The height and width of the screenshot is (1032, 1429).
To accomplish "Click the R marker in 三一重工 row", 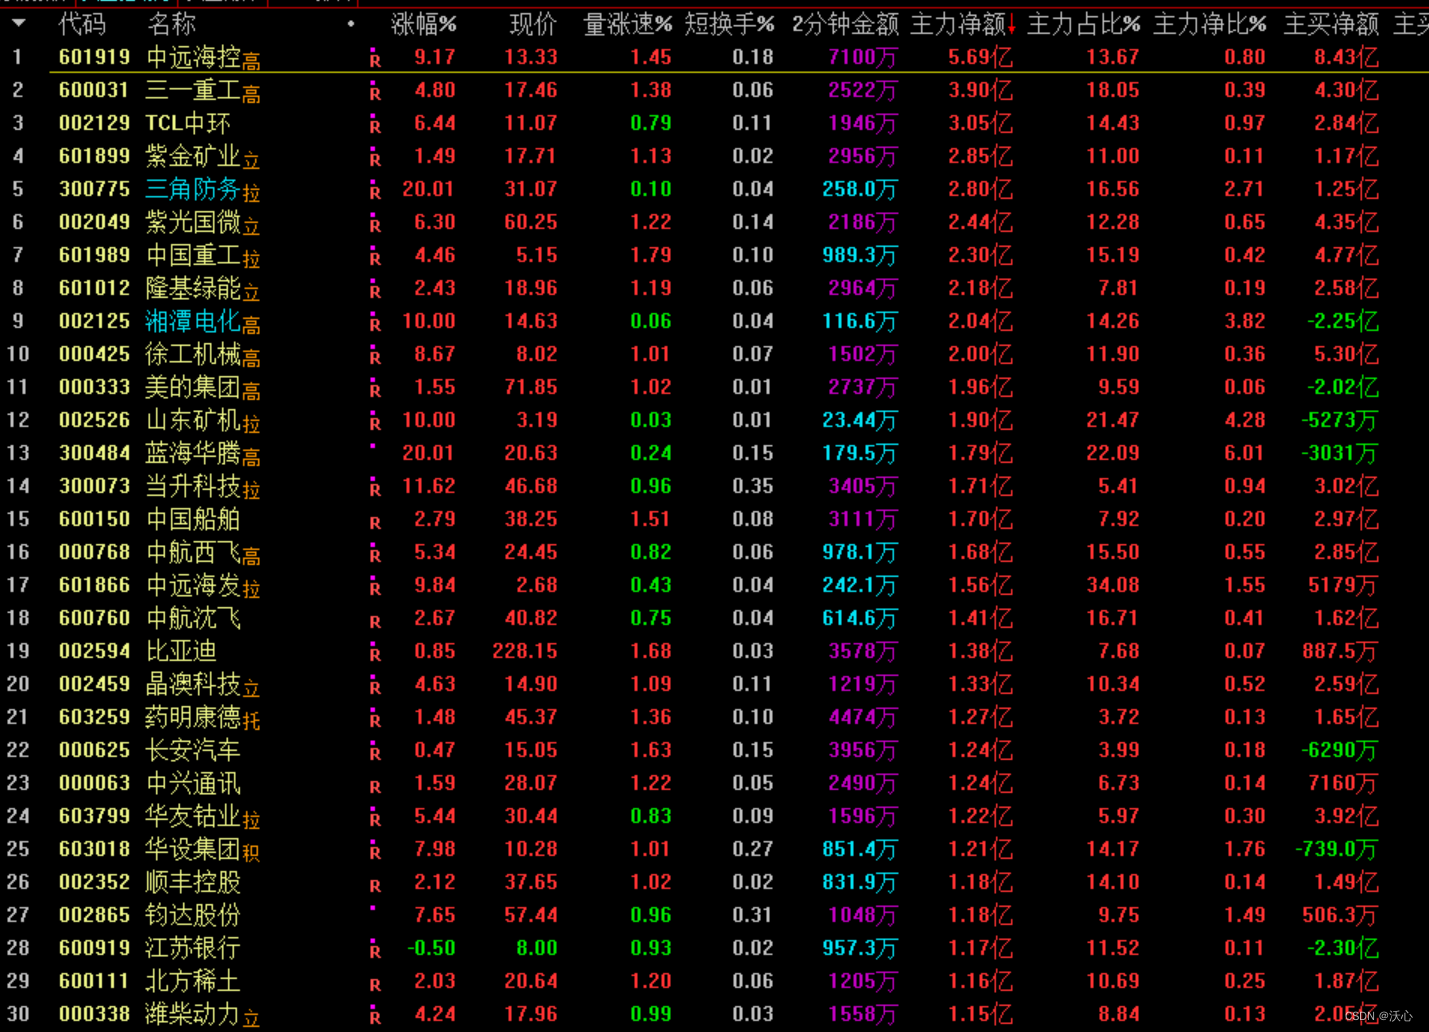I will (375, 92).
